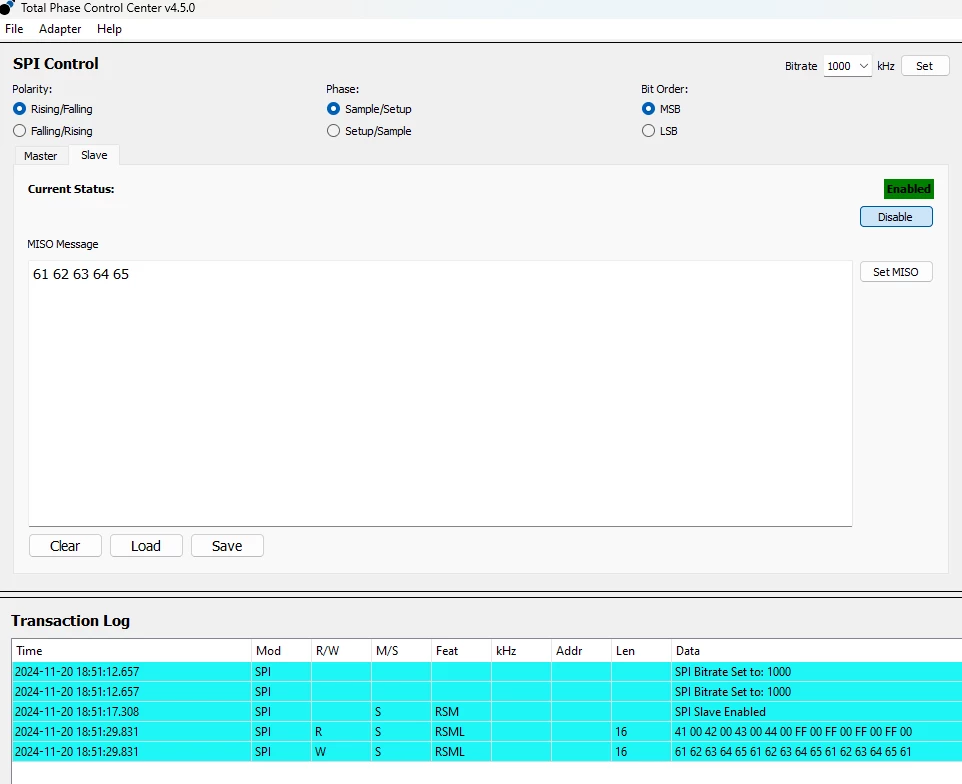Clear the MISO message

click(65, 546)
